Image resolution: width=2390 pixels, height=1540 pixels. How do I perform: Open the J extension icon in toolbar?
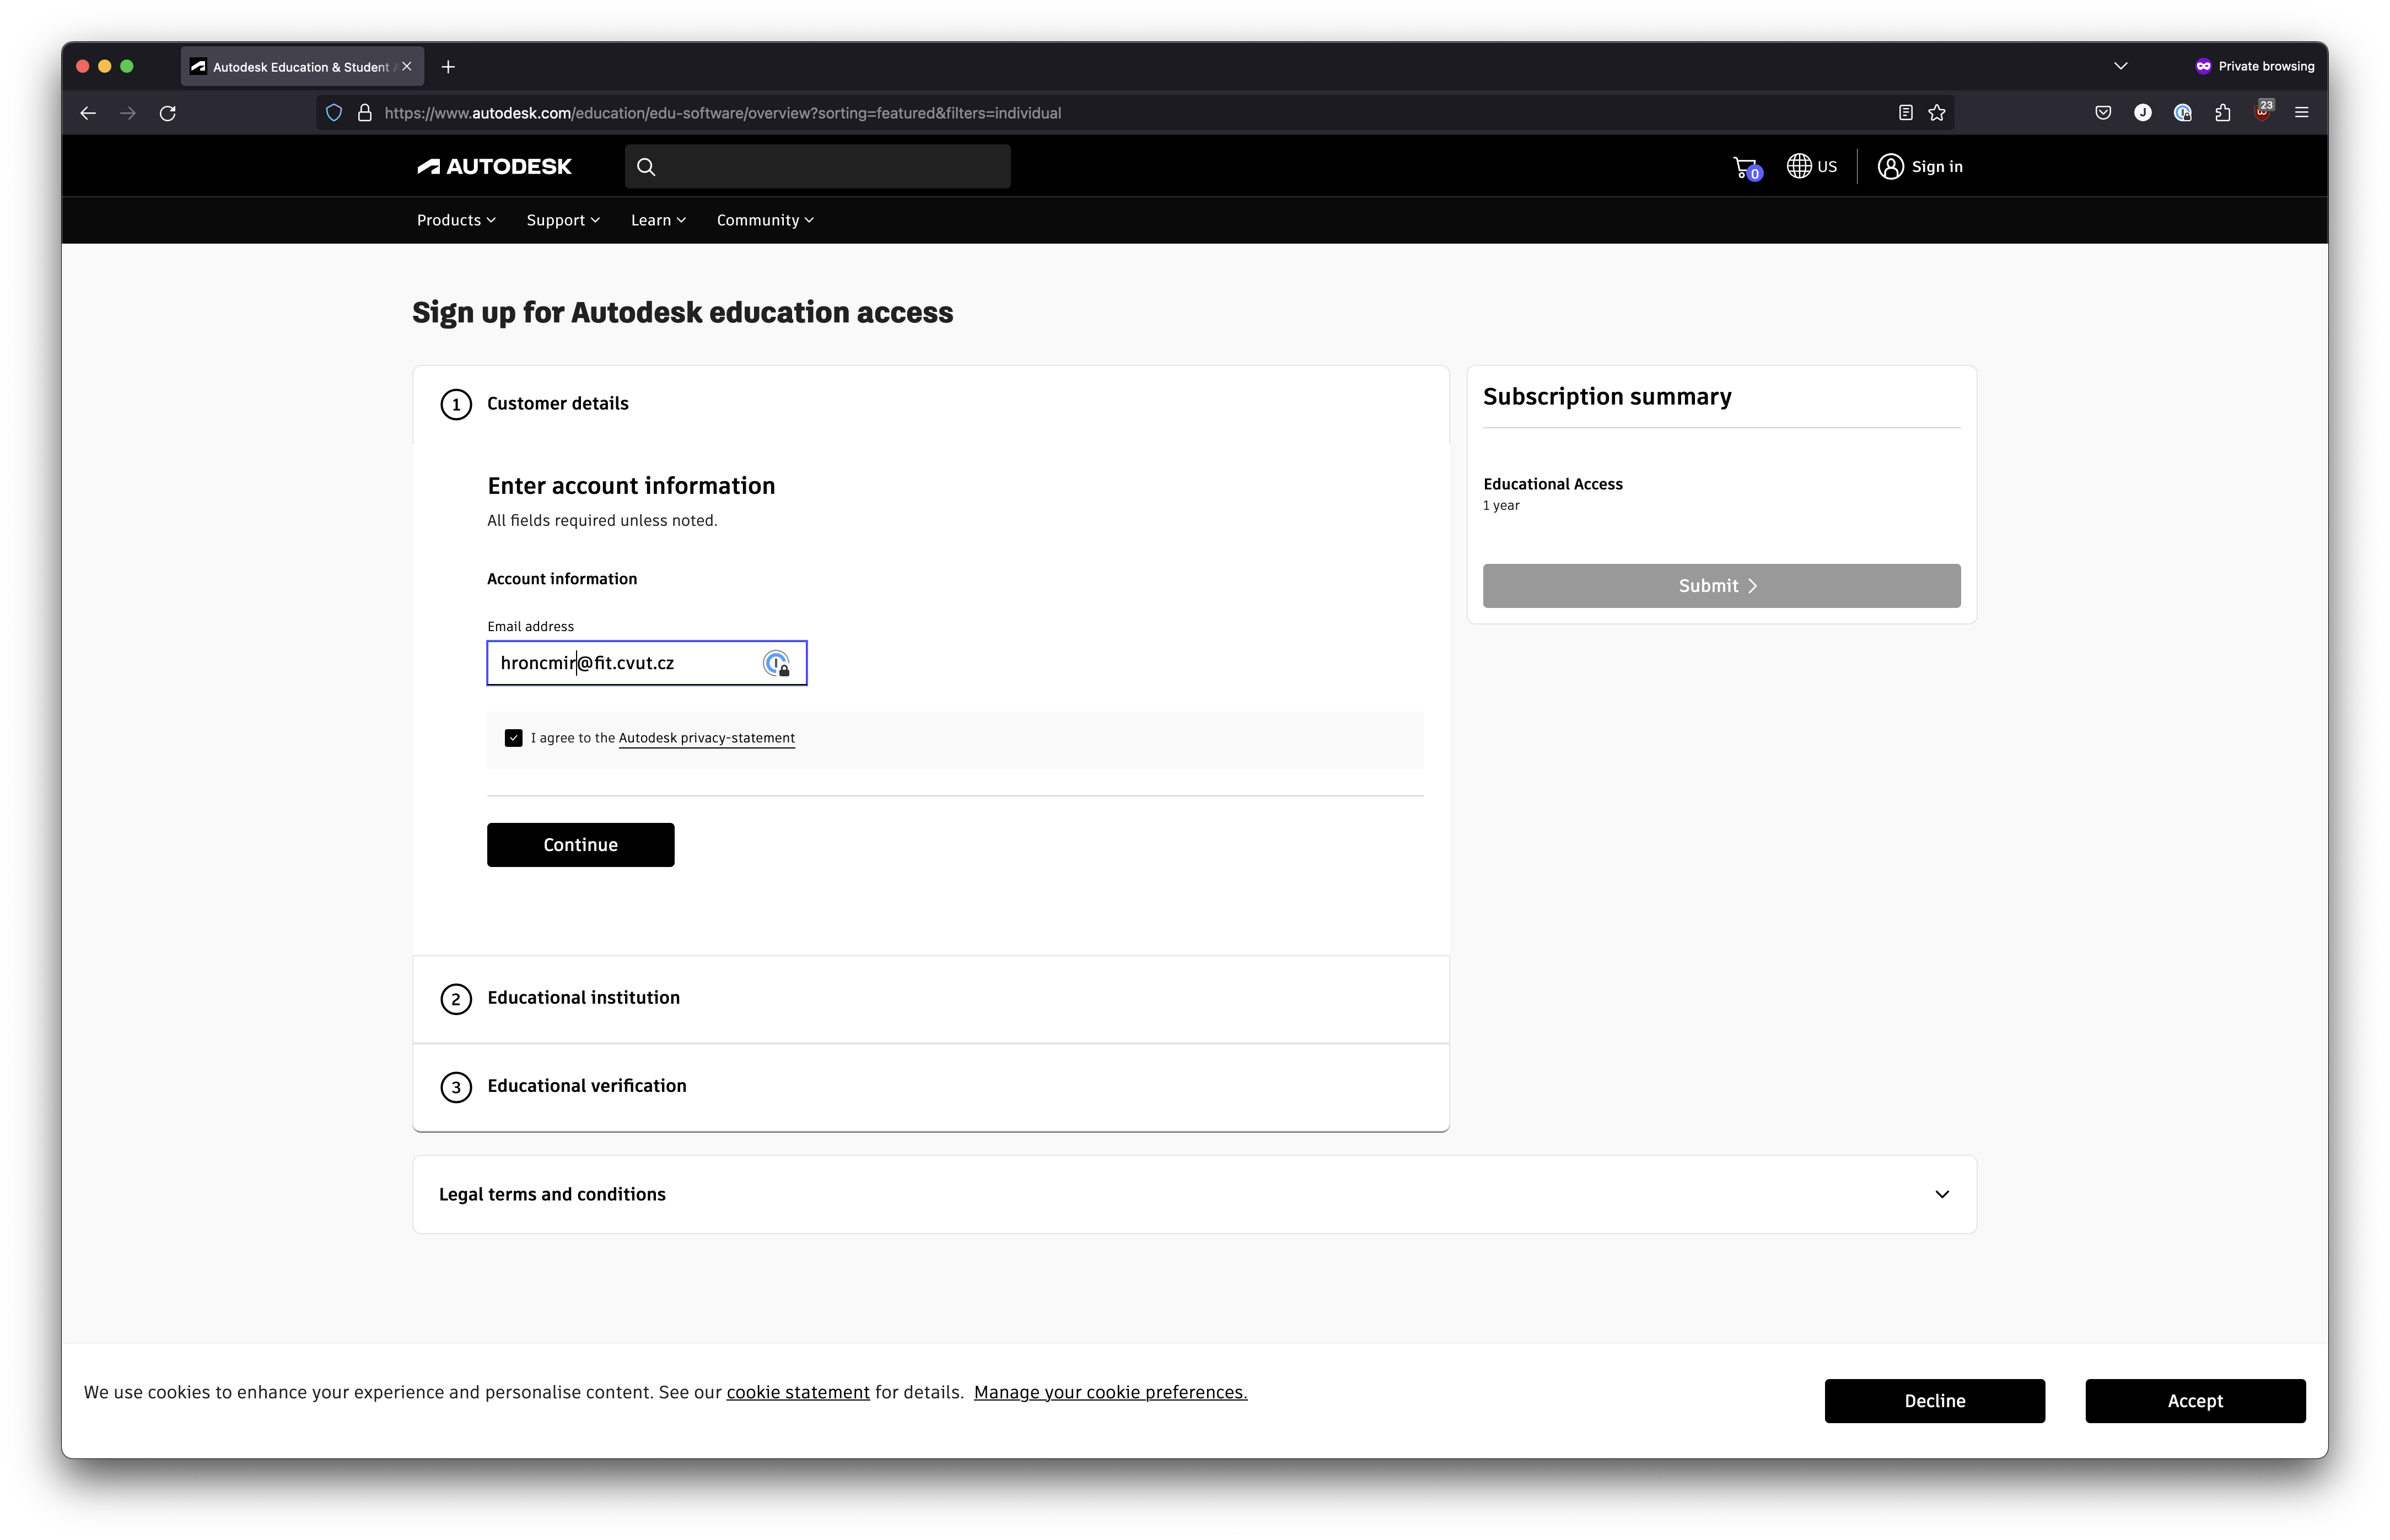(2143, 113)
